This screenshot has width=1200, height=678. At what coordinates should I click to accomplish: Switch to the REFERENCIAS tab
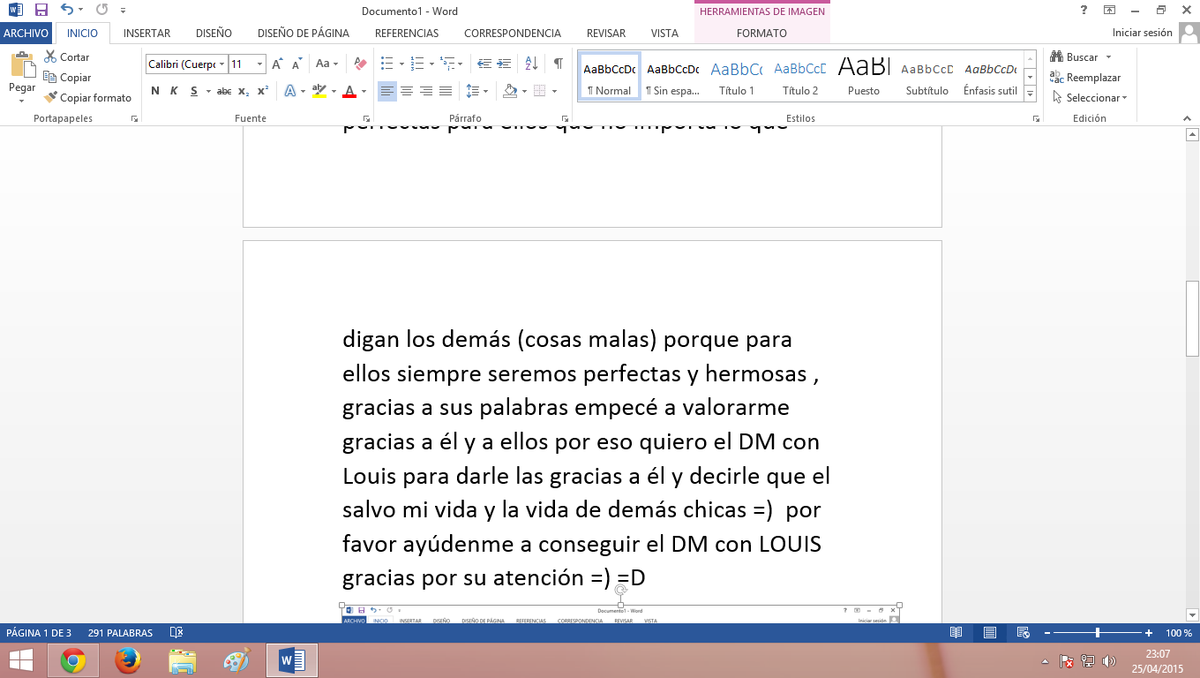pos(407,33)
